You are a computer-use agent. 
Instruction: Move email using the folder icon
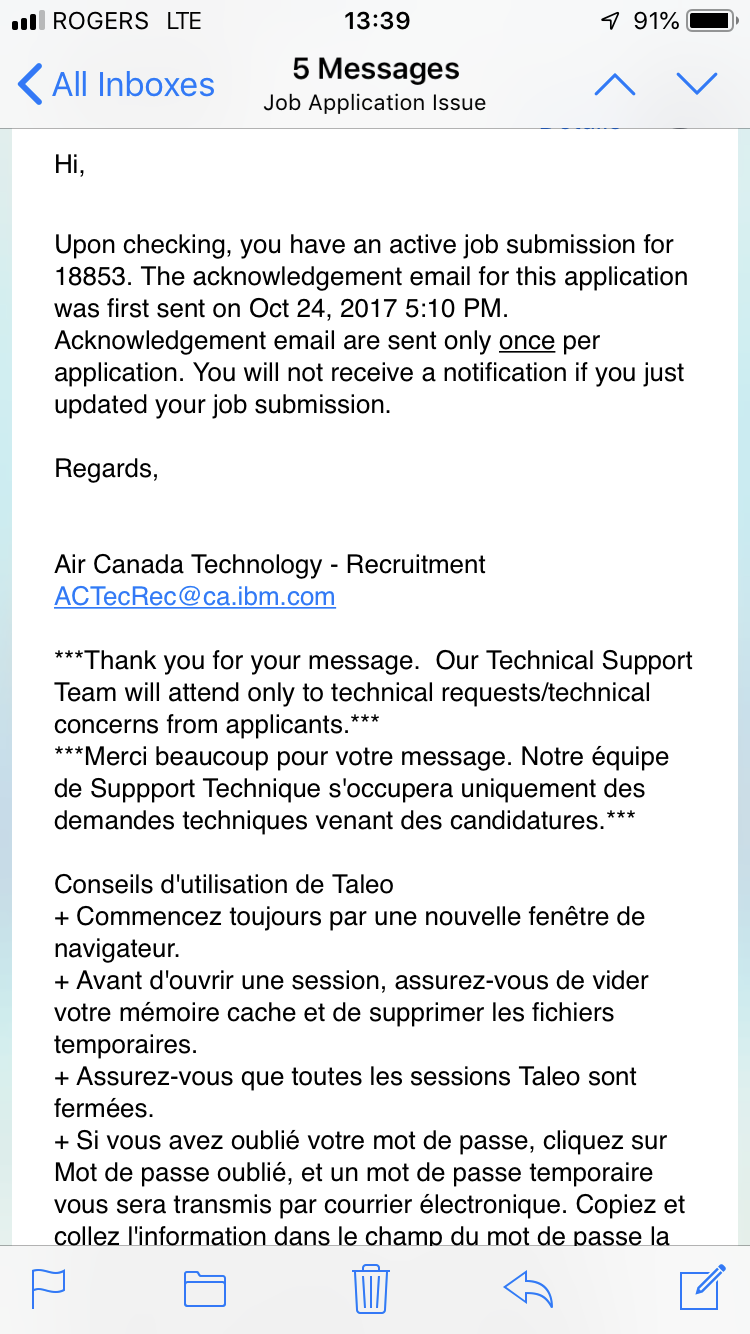pyautogui.click(x=205, y=1289)
